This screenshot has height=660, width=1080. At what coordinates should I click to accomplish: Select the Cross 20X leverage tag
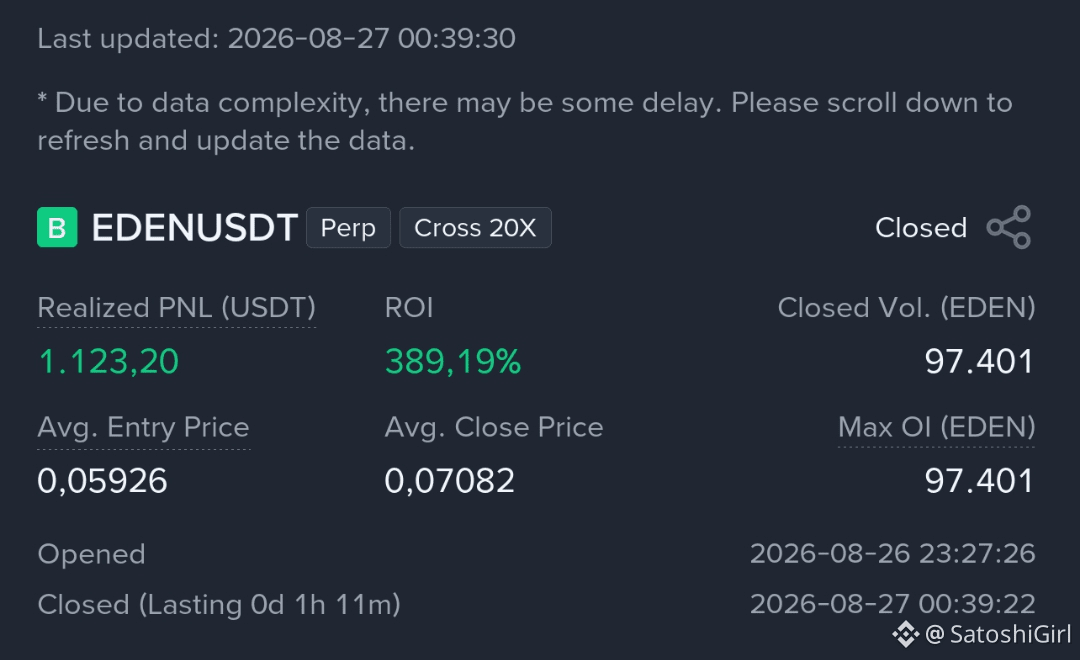point(475,227)
